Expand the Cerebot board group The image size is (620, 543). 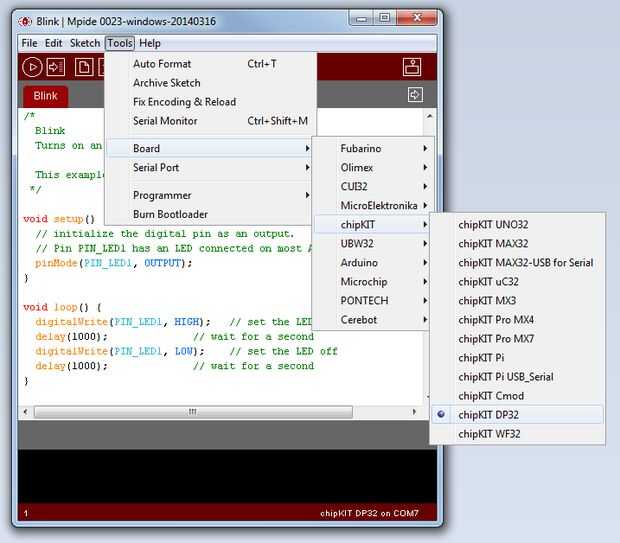pyautogui.click(x=373, y=319)
